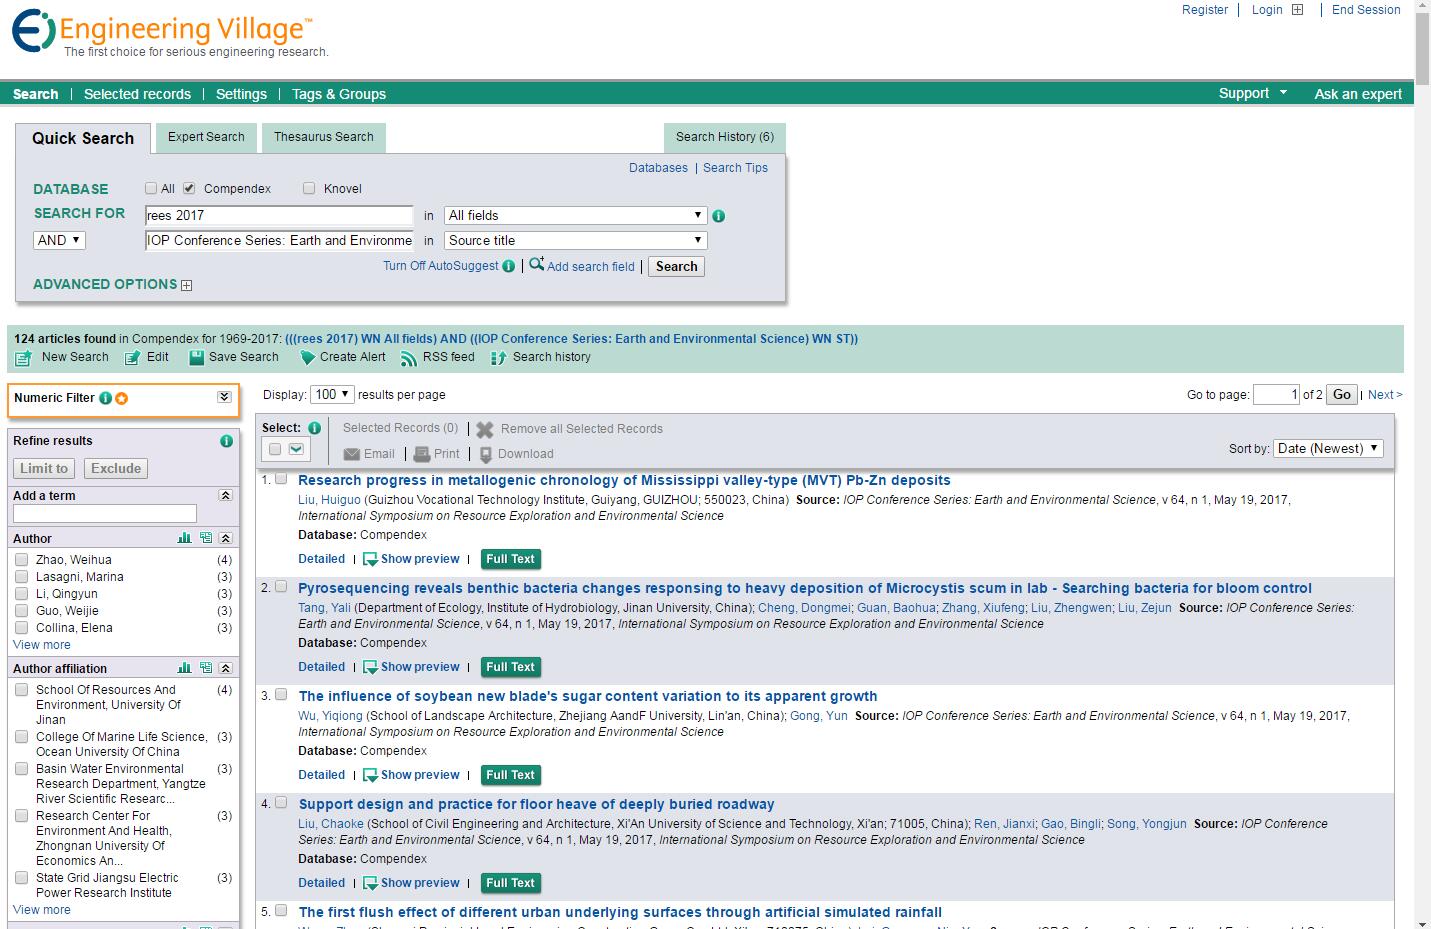Image resolution: width=1431 pixels, height=929 pixels.
Task: Click the Edit search pencil icon
Action: pos(132,358)
